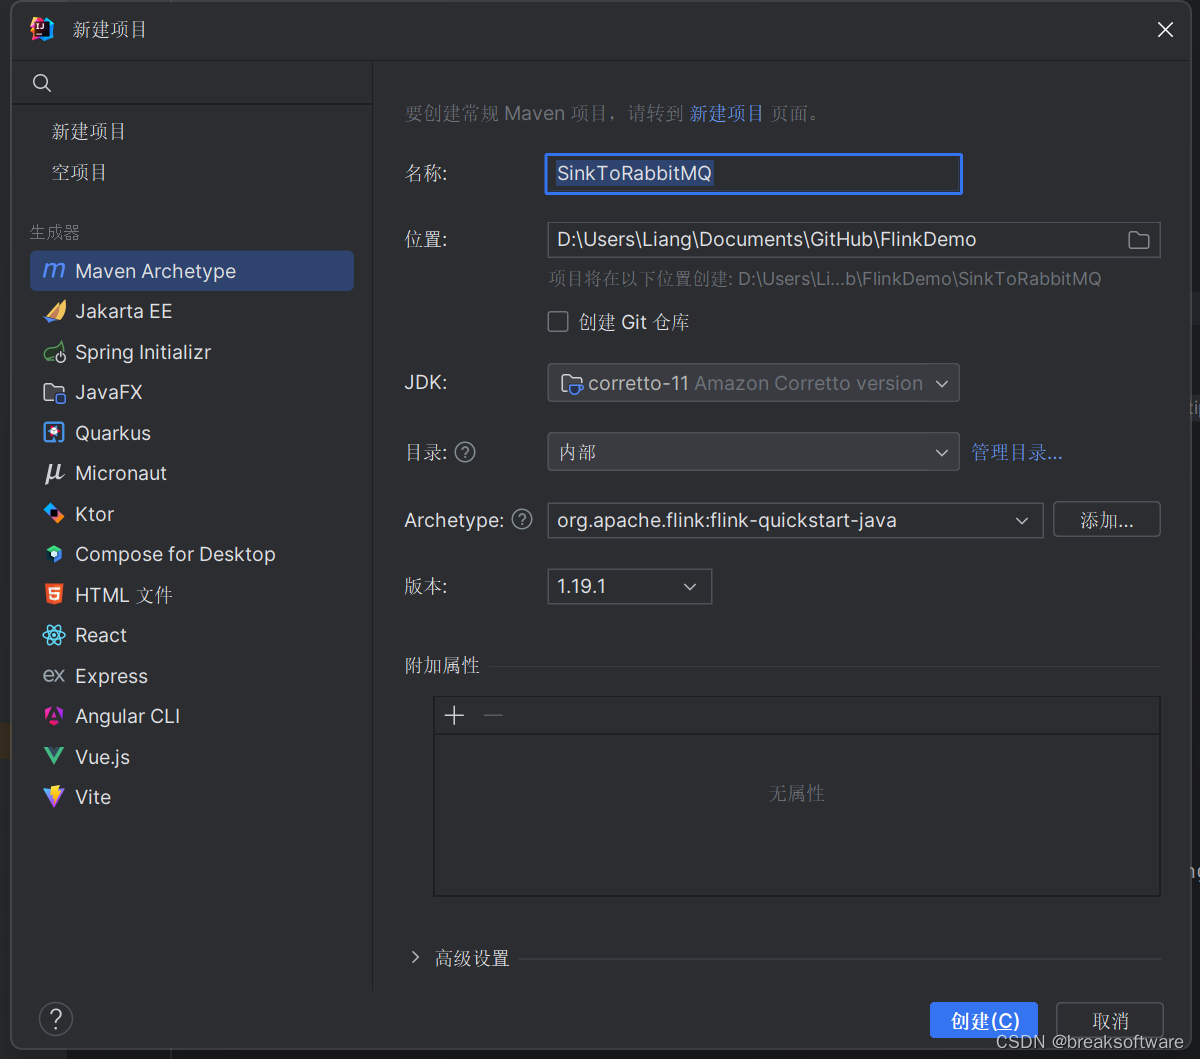Open the JDK corretto-11 dropdown

tap(753, 383)
